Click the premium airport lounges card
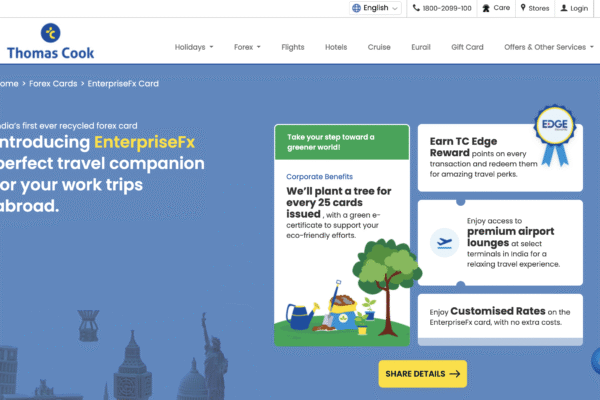This screenshot has width=600, height=400. (500, 243)
